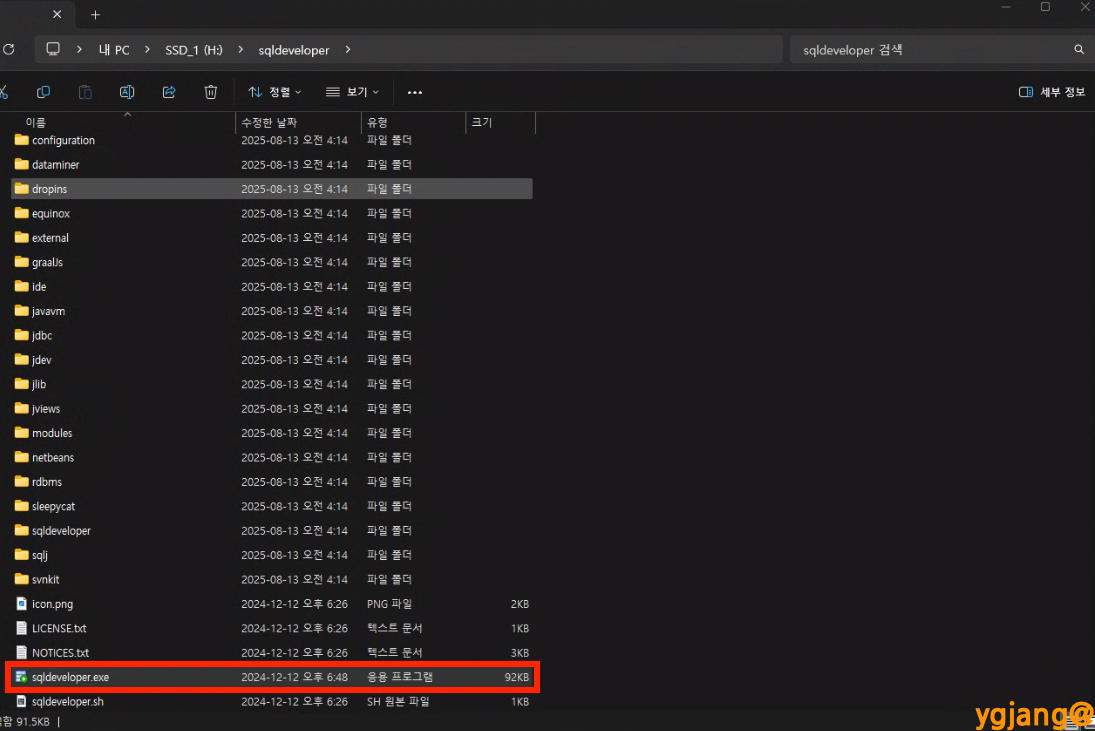Screen dimensions: 1095x731
Task: Select the jlib folder icon
Action: click(x=22, y=384)
